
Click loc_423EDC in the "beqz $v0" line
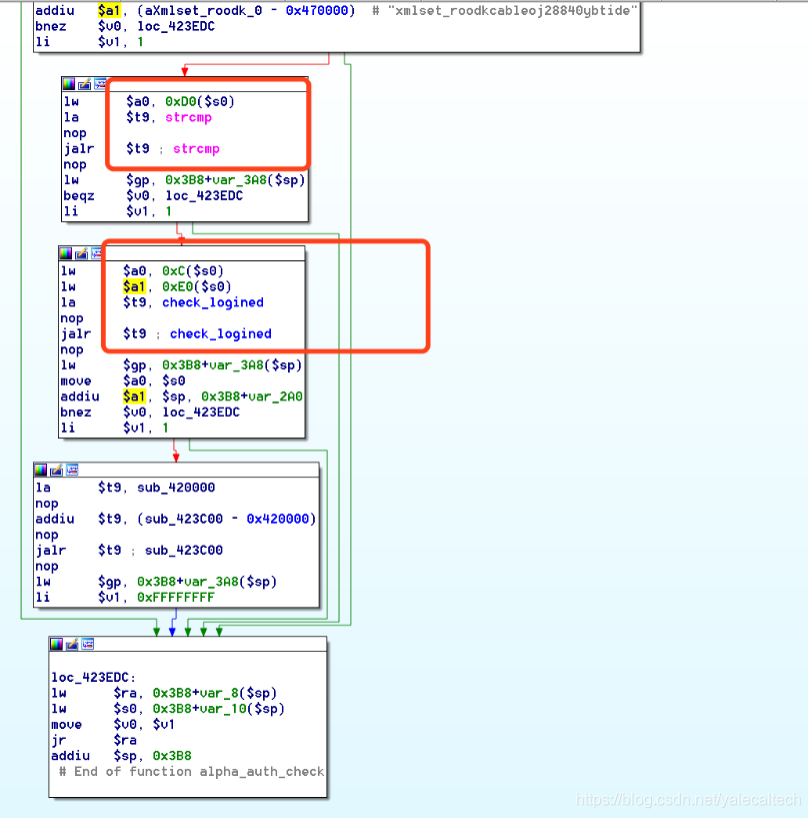(204, 196)
